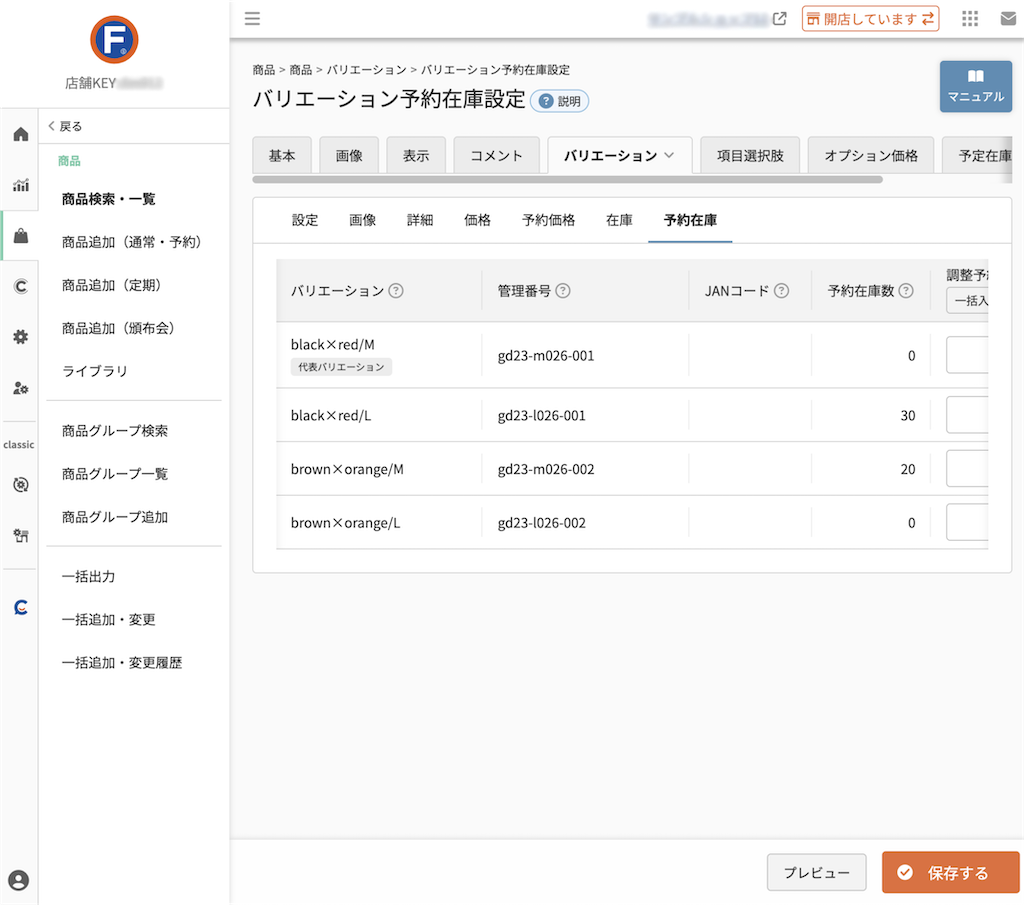Click management number gd23-l026-001
1024x905 pixels.
tap(541, 416)
